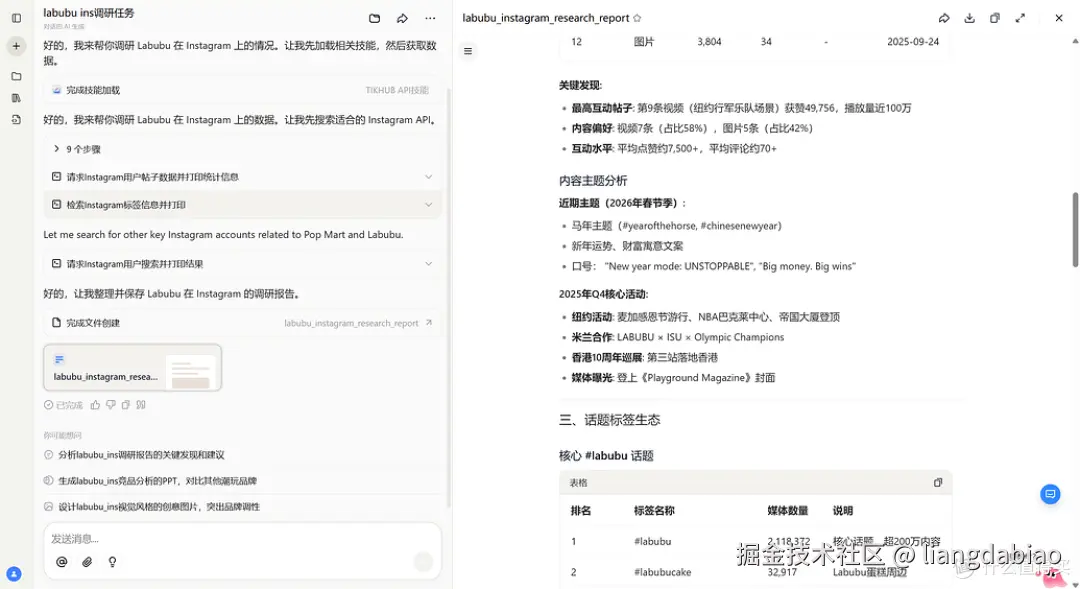Click the suggested question about 调研报告关键发现
This screenshot has width=1080, height=589.
click(142, 455)
